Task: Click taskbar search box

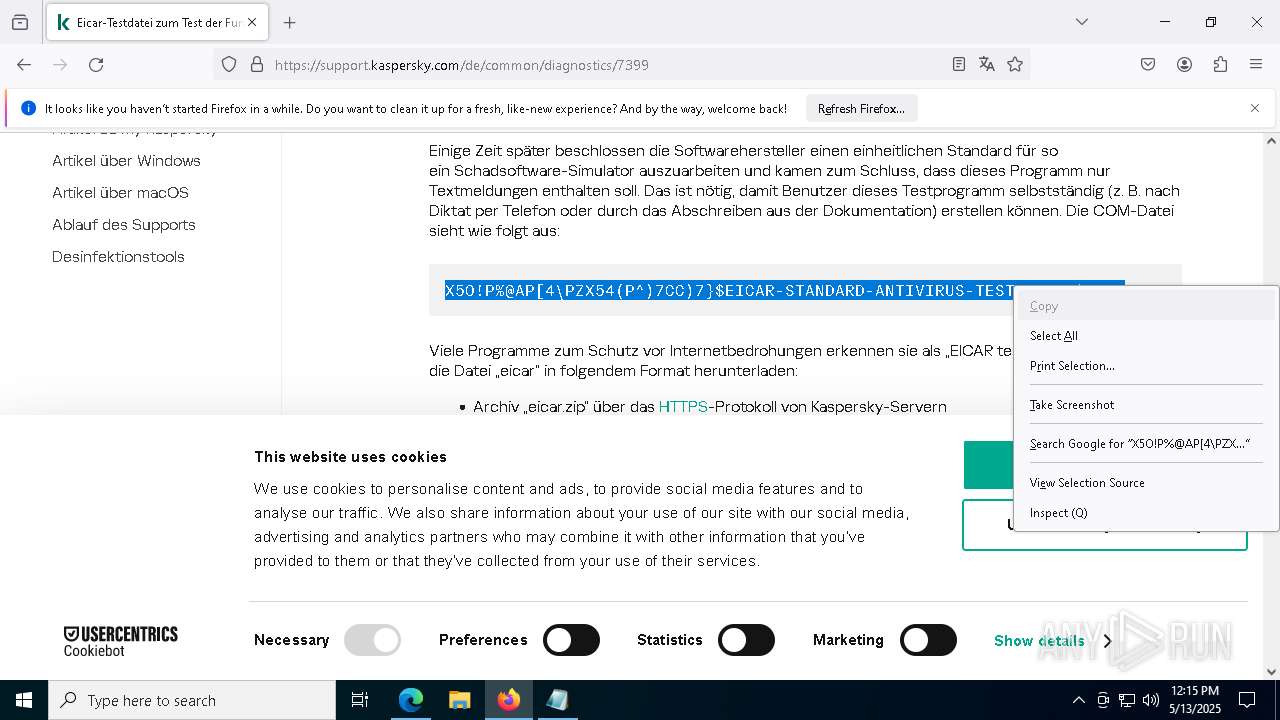Action: [x=192, y=700]
